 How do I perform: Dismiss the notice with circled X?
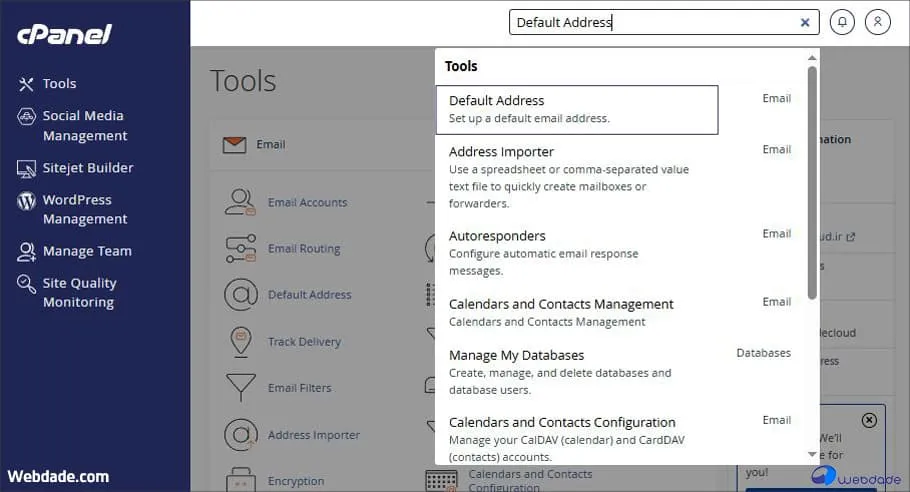[x=869, y=420]
